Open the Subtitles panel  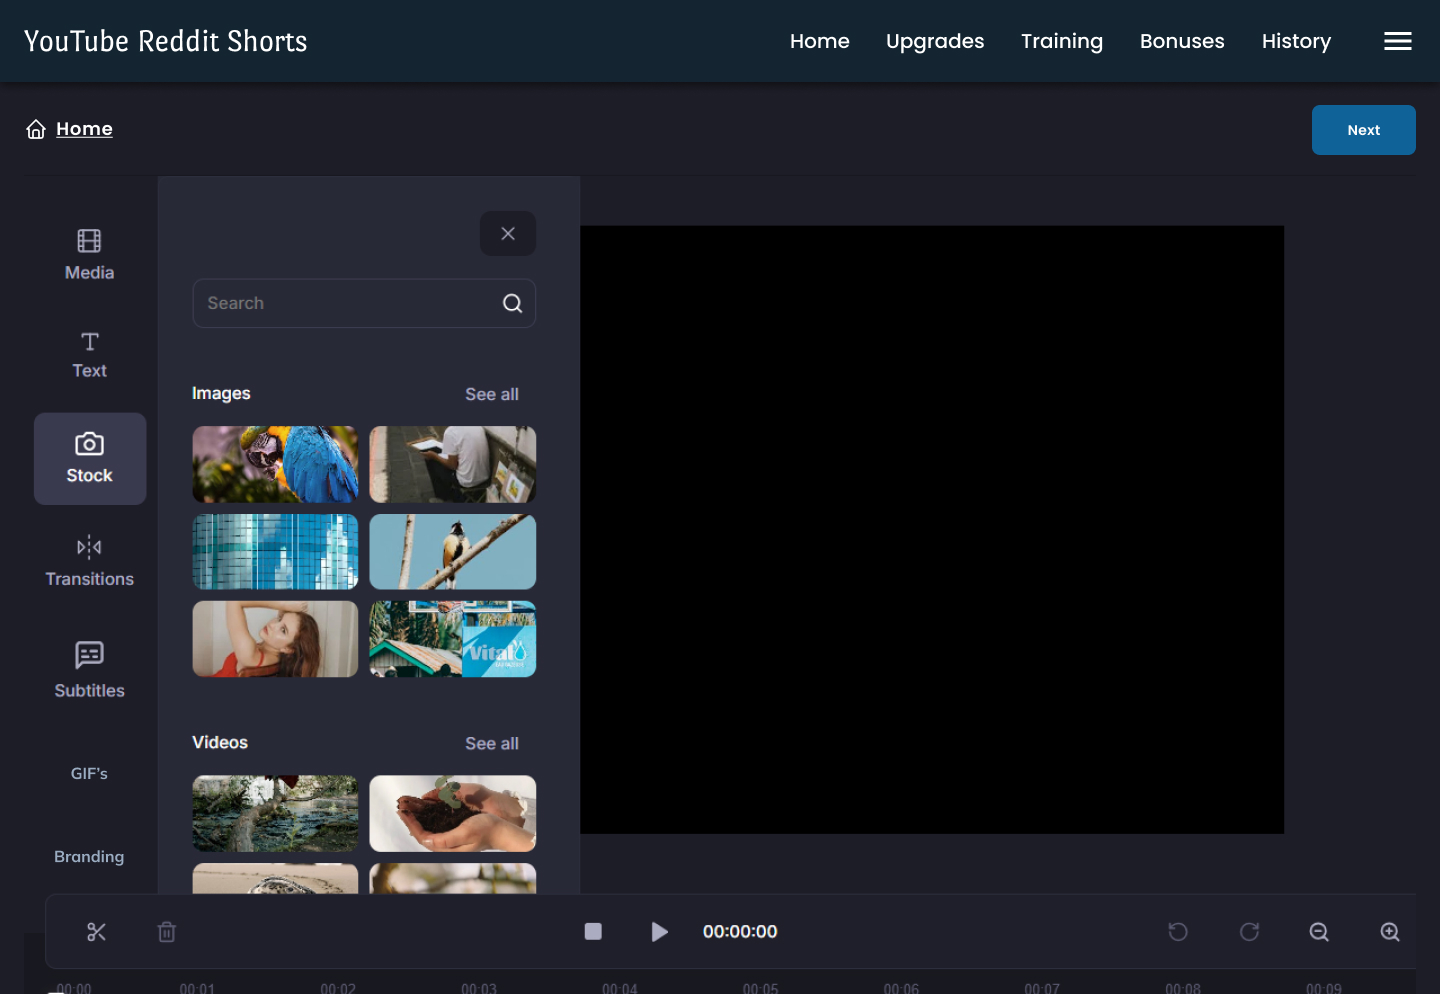click(x=89, y=670)
